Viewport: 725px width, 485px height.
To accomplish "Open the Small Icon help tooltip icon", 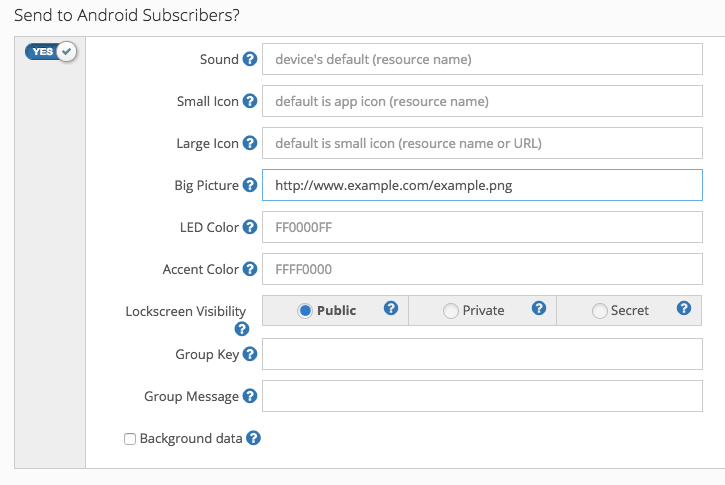I will (250, 101).
